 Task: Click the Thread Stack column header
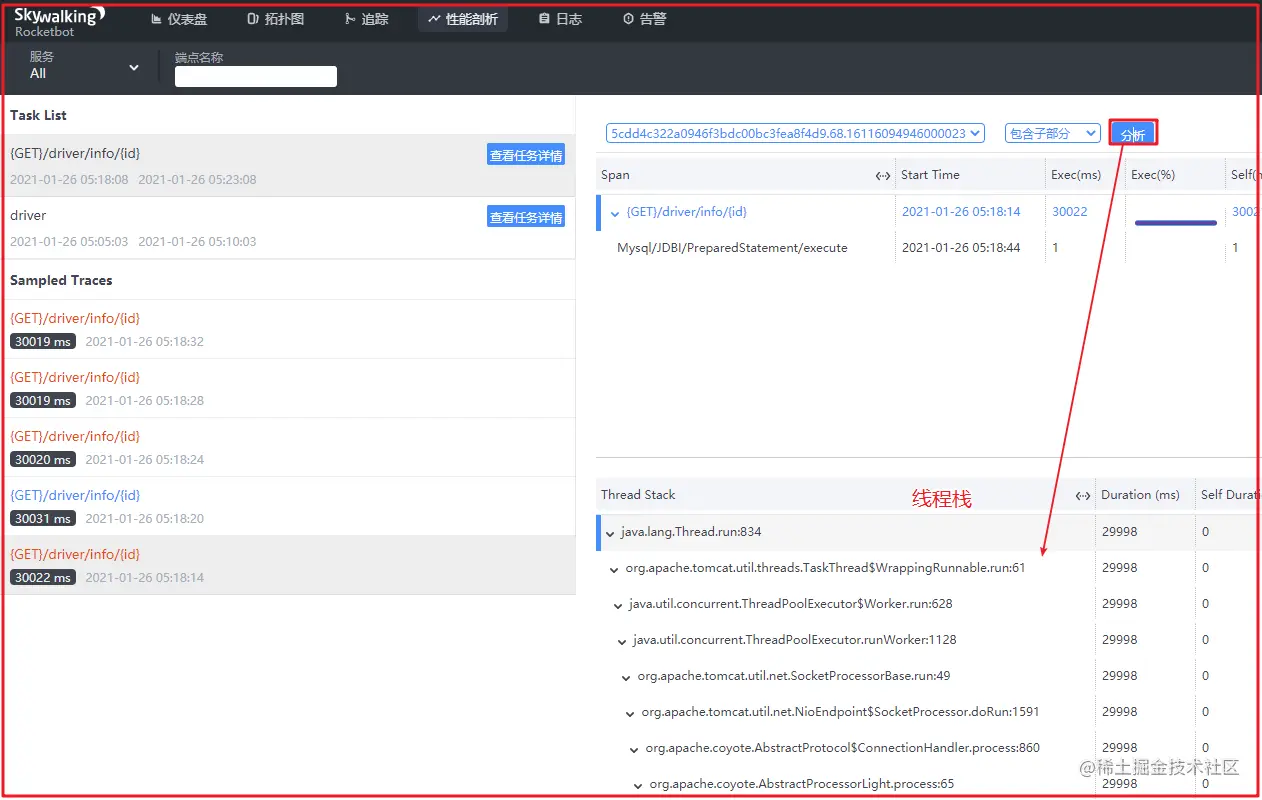(638, 494)
